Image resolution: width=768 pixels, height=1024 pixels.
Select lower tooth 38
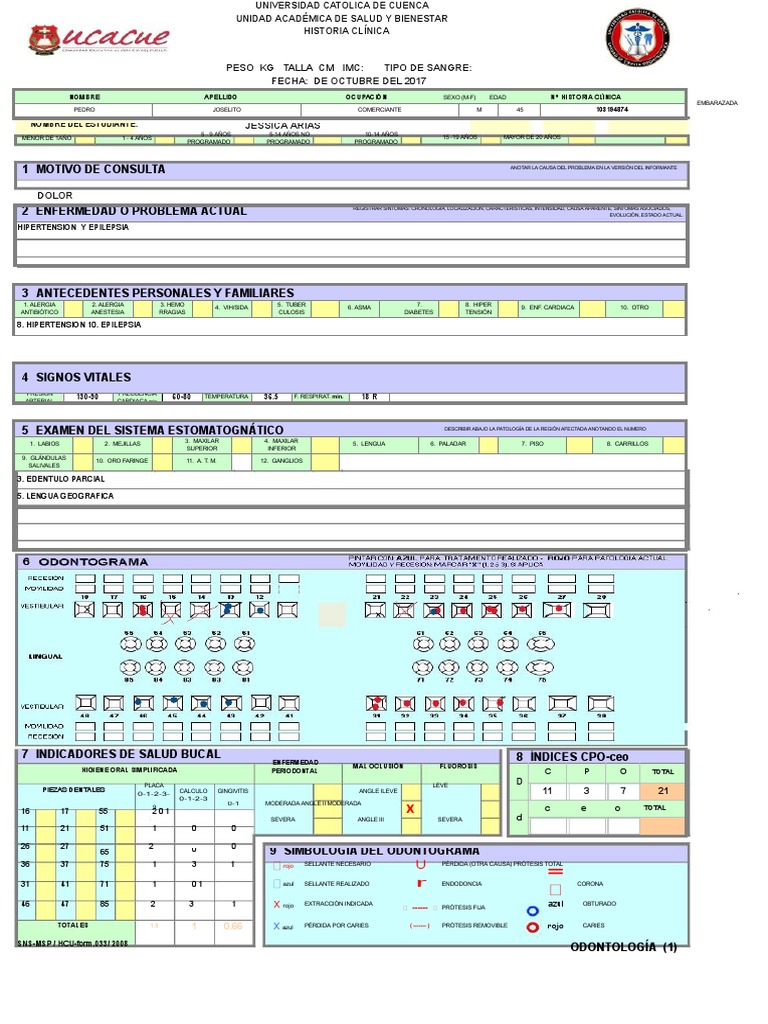(x=601, y=703)
